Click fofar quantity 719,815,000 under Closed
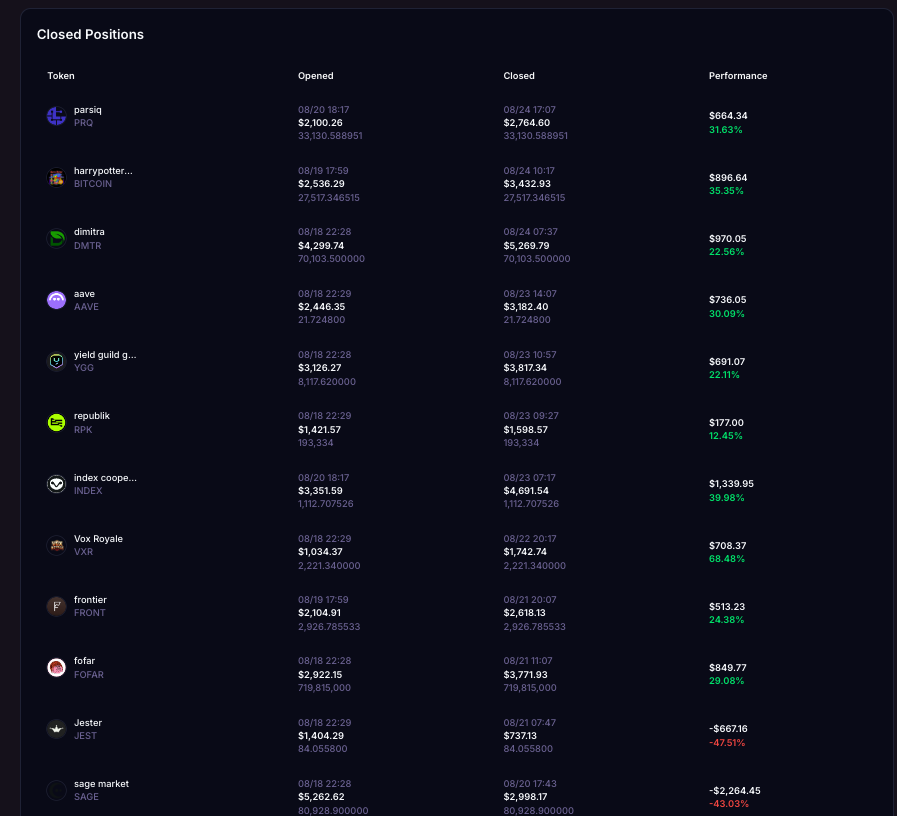Image resolution: width=897 pixels, height=816 pixels. point(530,688)
